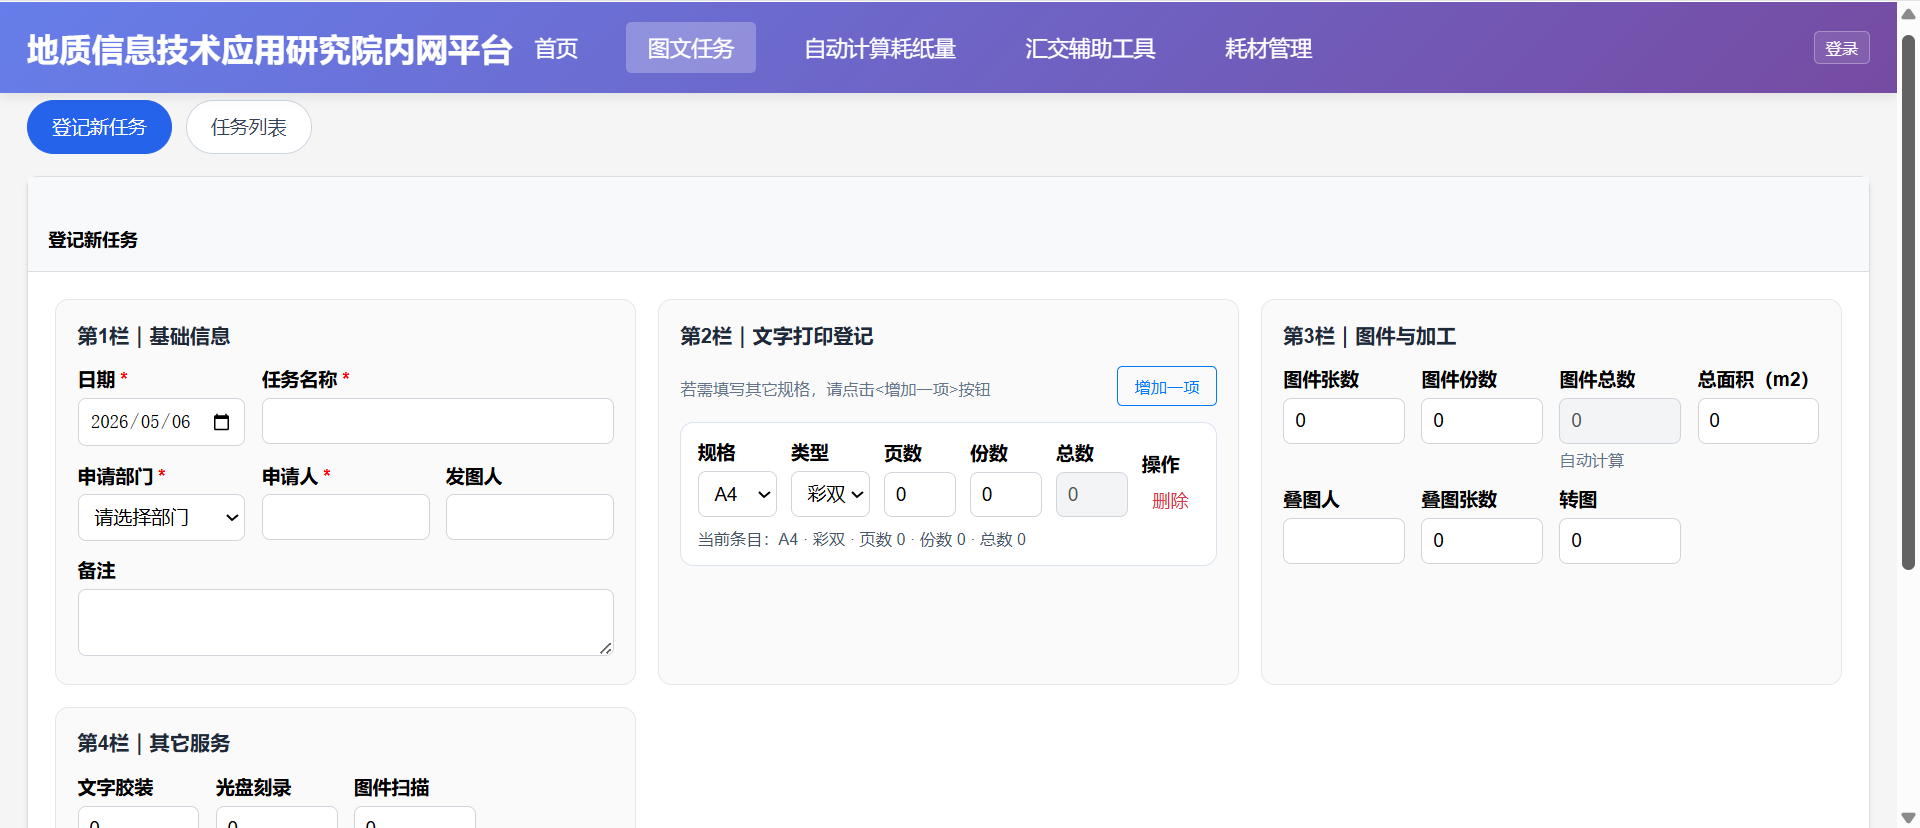Open the 申请部门 department dropdown
The height and width of the screenshot is (828, 1920).
point(161,517)
